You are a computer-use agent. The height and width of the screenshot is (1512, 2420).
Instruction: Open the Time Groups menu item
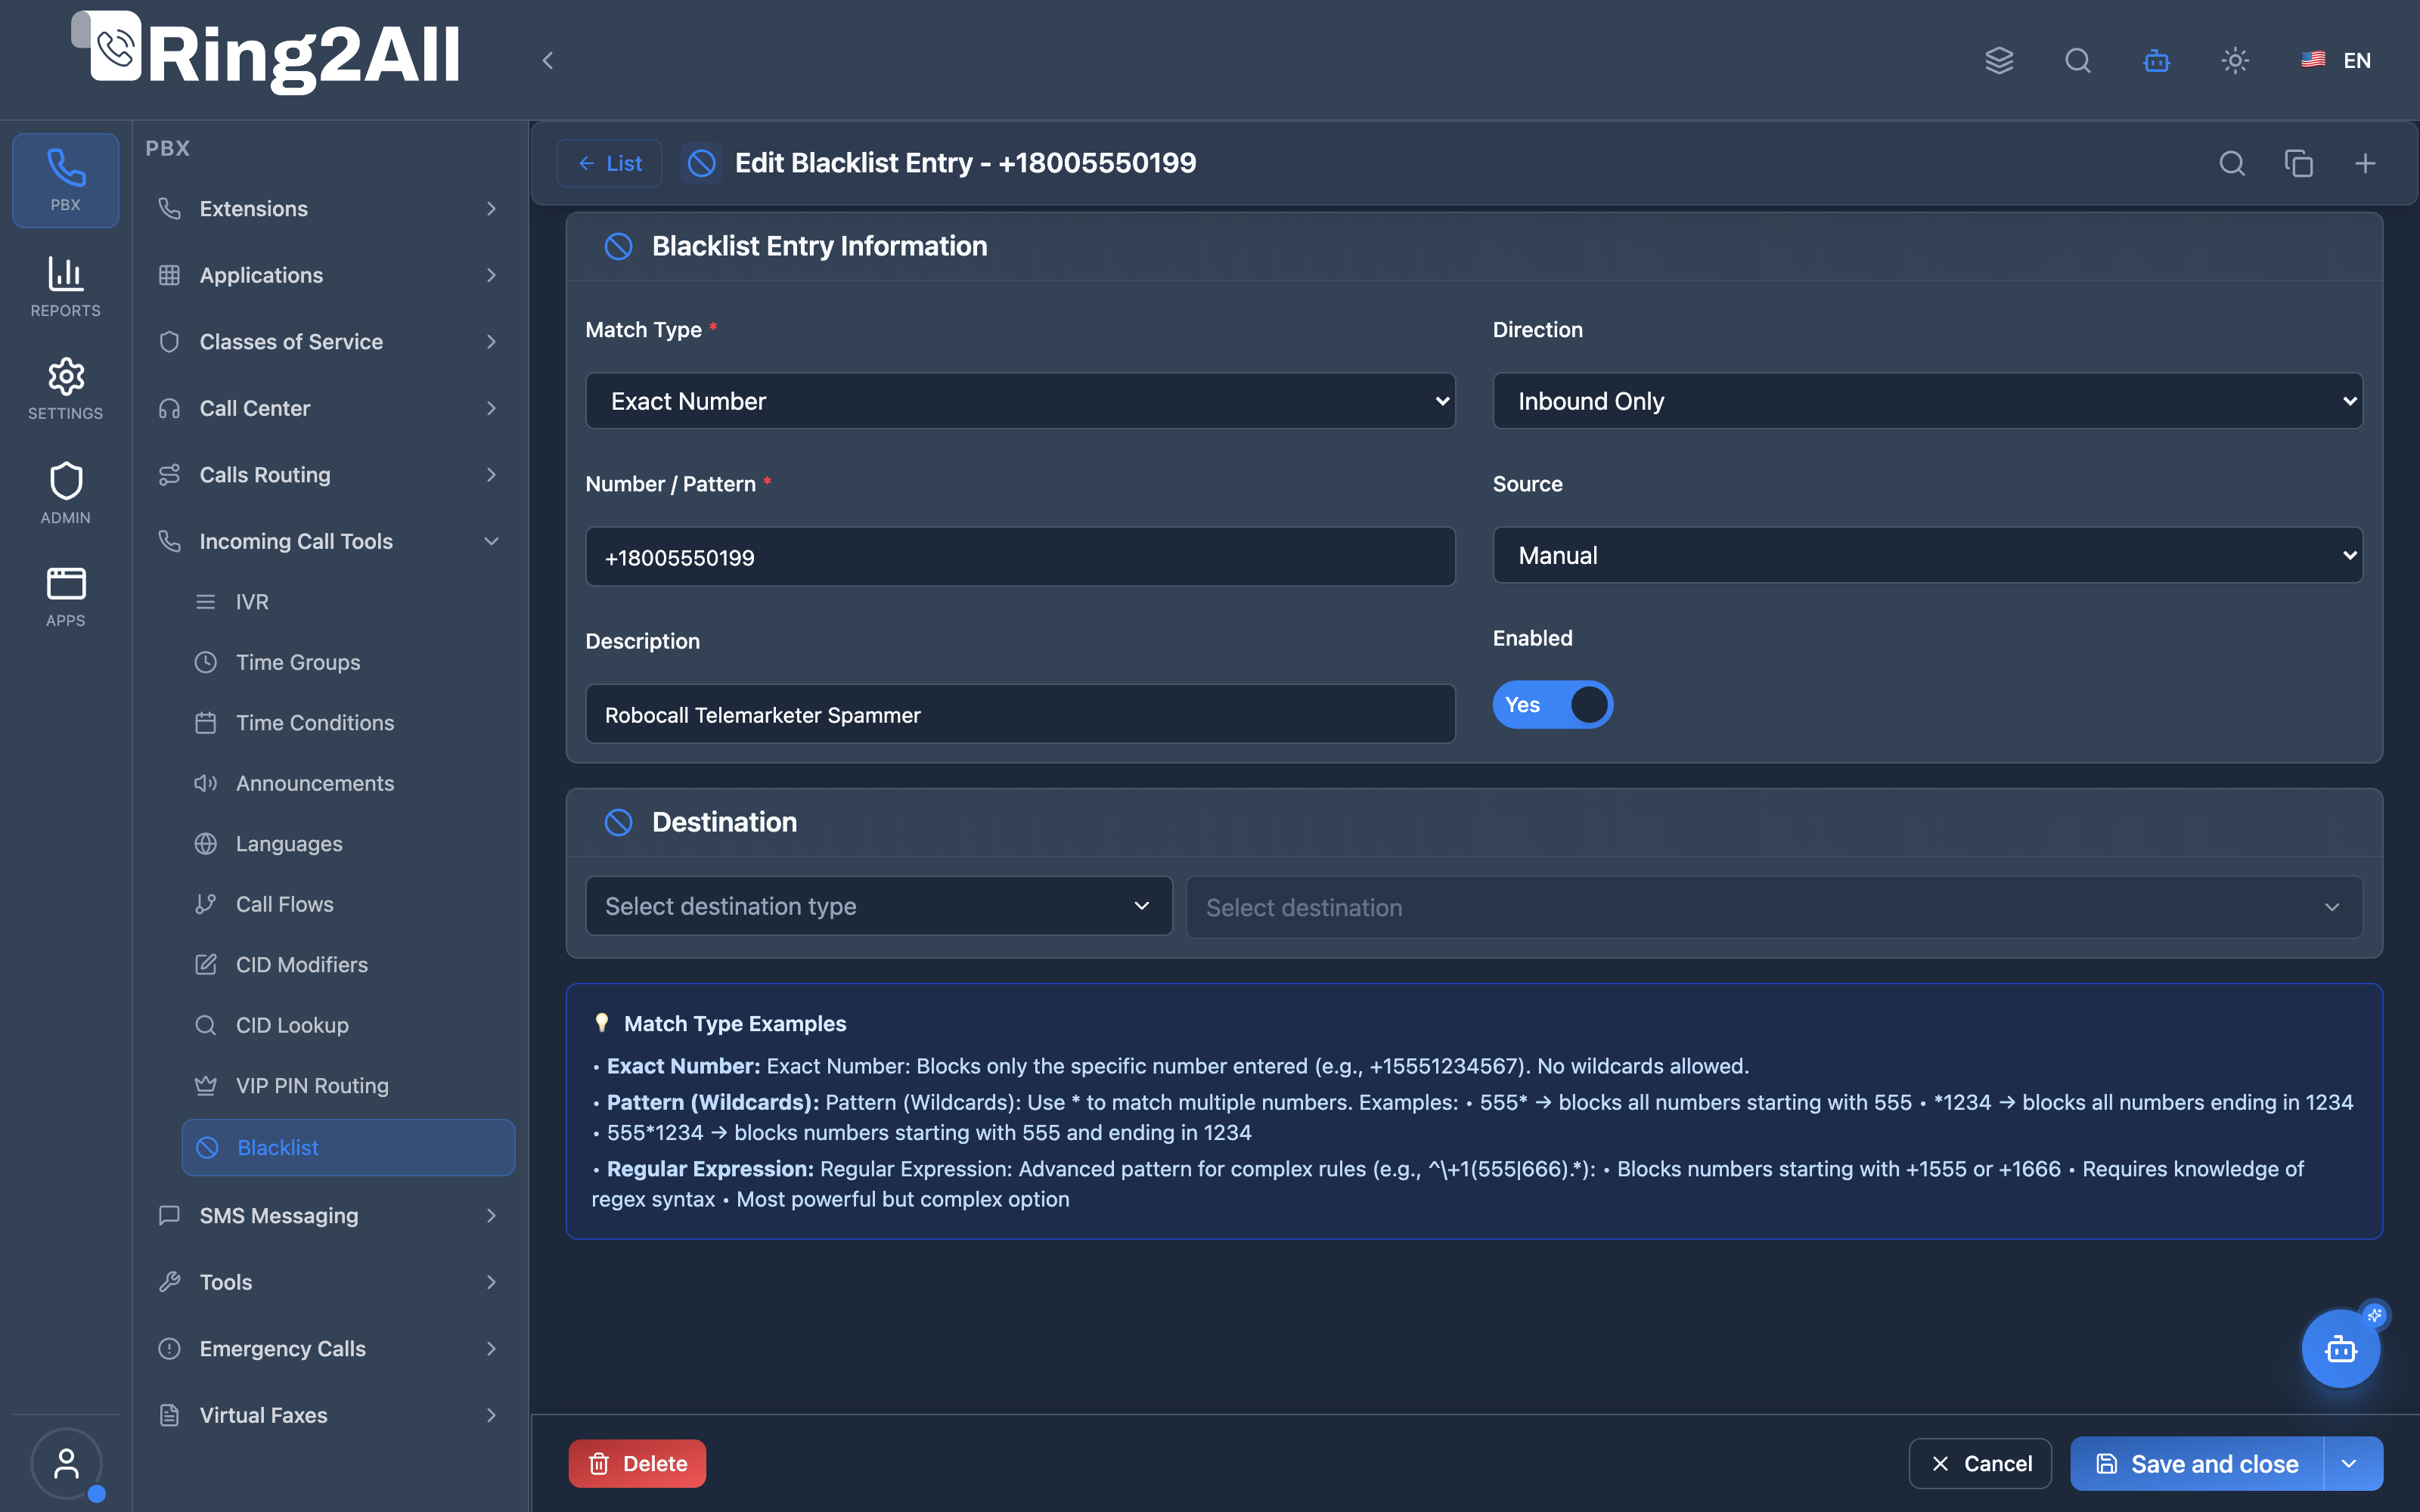(x=348, y=662)
